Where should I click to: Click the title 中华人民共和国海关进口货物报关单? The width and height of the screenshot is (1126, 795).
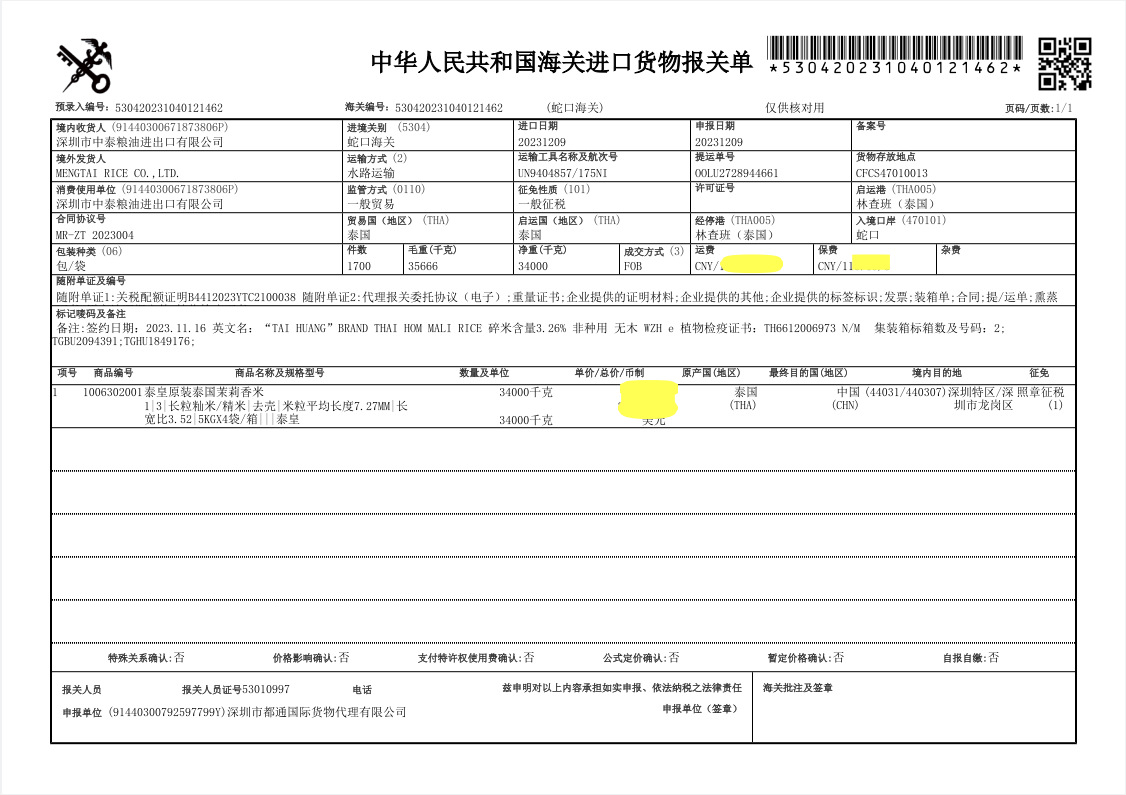[561, 62]
